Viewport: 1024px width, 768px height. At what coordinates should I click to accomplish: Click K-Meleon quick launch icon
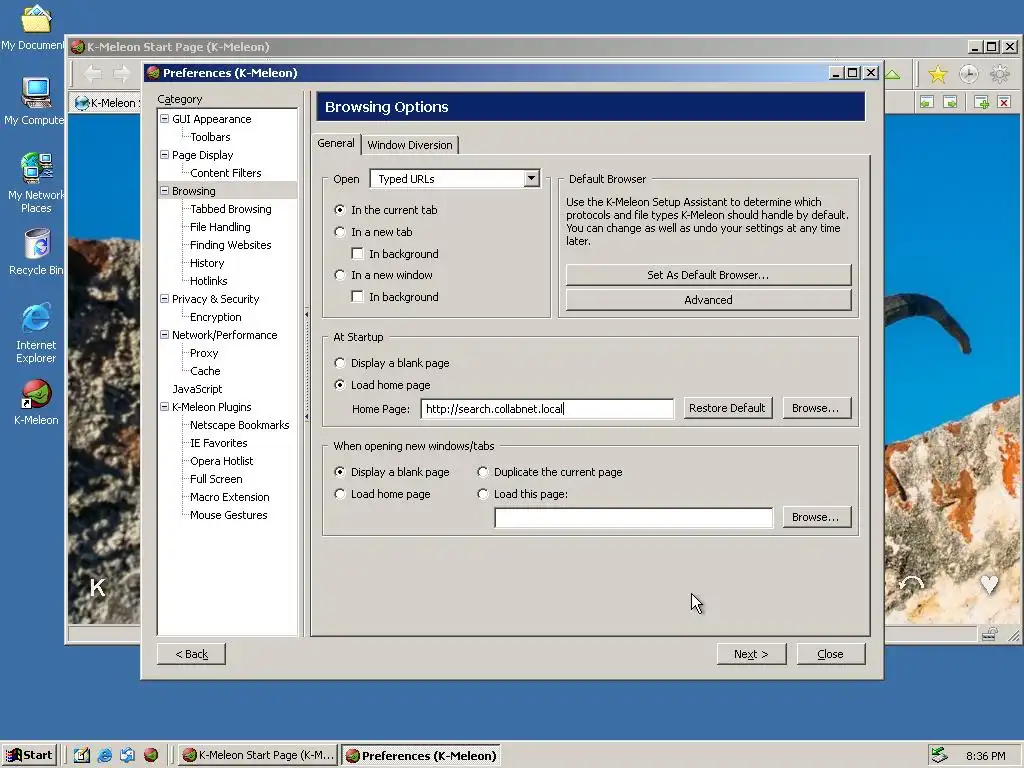coord(151,755)
